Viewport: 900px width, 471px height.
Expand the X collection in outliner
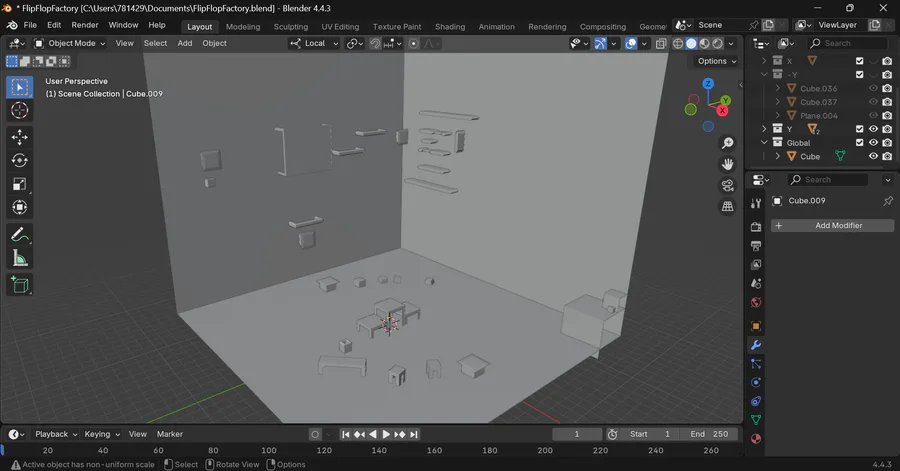pos(764,61)
